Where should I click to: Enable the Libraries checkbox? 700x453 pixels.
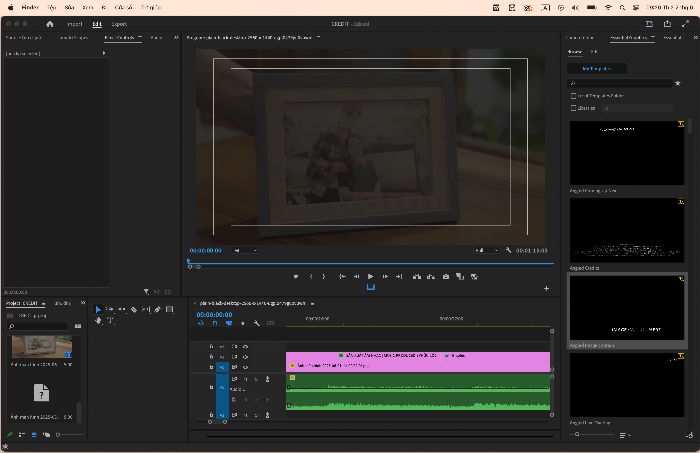click(573, 108)
